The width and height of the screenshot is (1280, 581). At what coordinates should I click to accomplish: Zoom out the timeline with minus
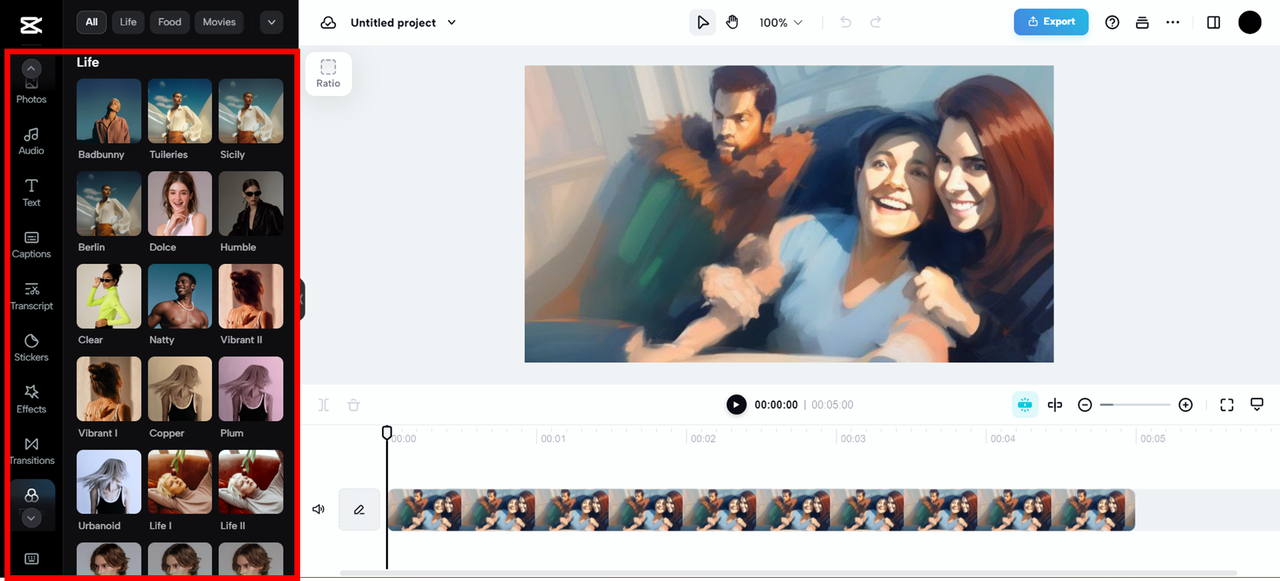pos(1085,405)
